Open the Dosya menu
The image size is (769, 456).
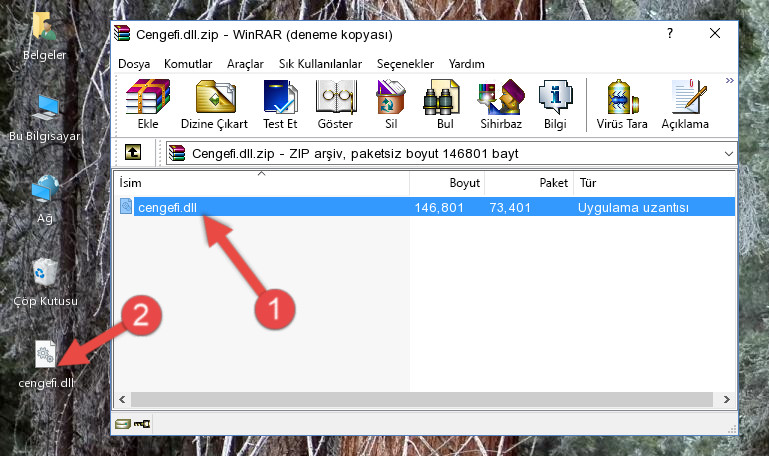(134, 64)
